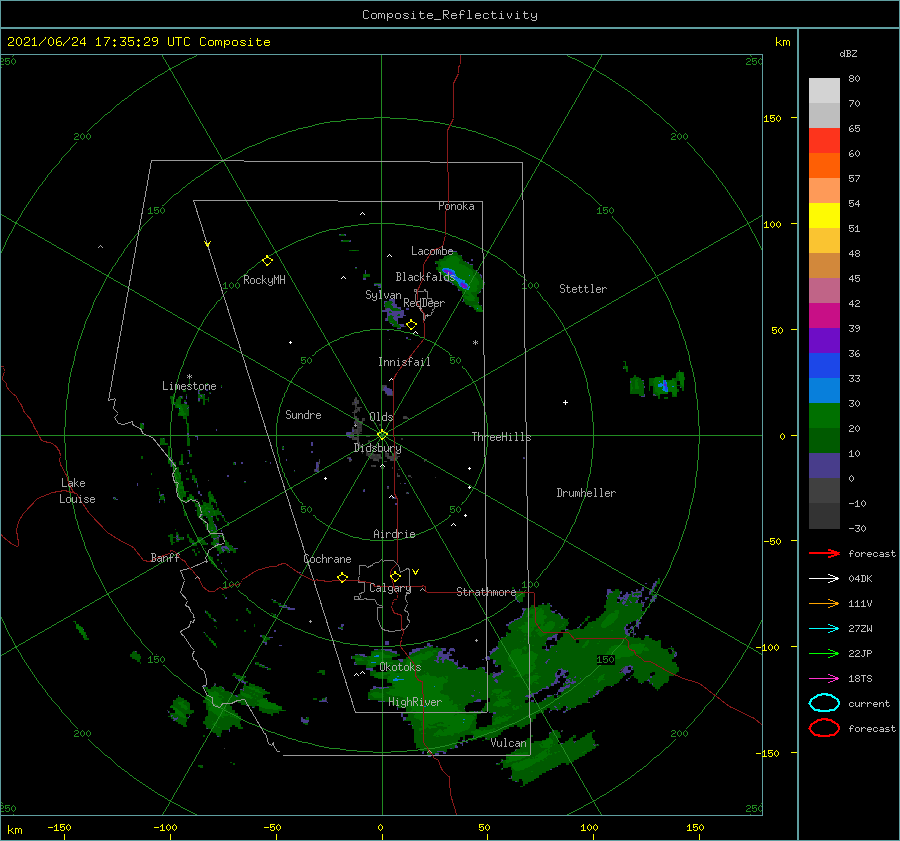Click the Drumheller city label

click(586, 493)
